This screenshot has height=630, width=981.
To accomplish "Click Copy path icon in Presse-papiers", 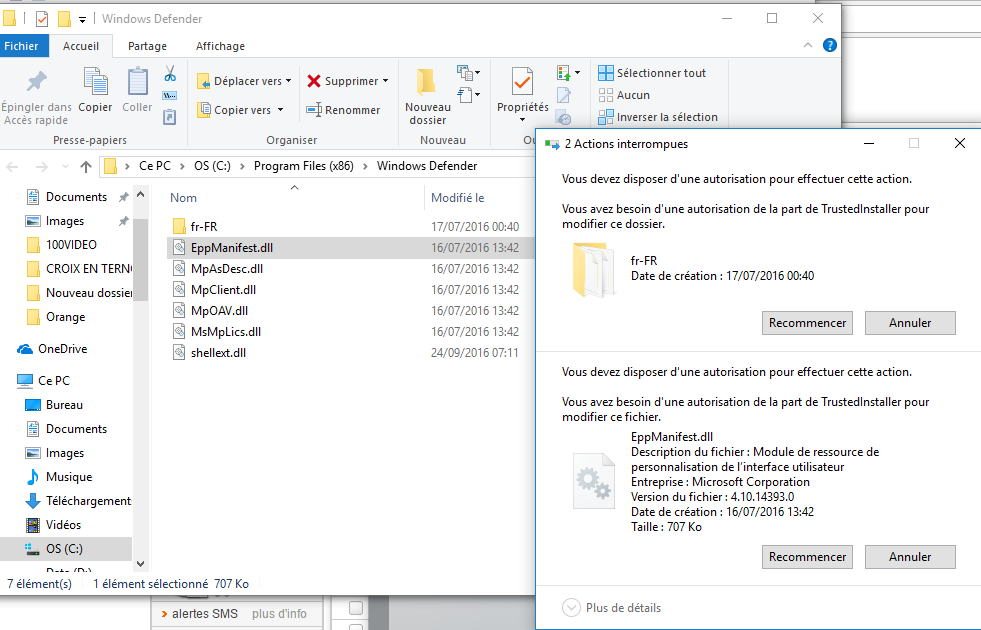I will (x=170, y=96).
